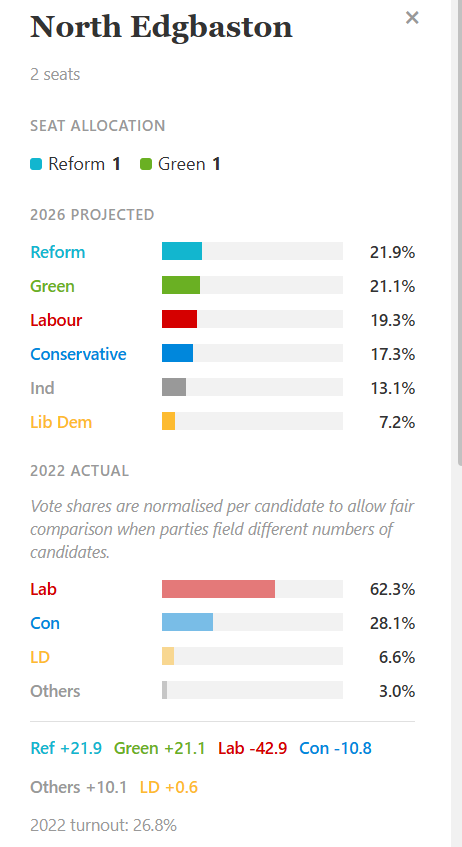Click the Reform party label in projections
This screenshot has width=462, height=847.
(x=58, y=252)
